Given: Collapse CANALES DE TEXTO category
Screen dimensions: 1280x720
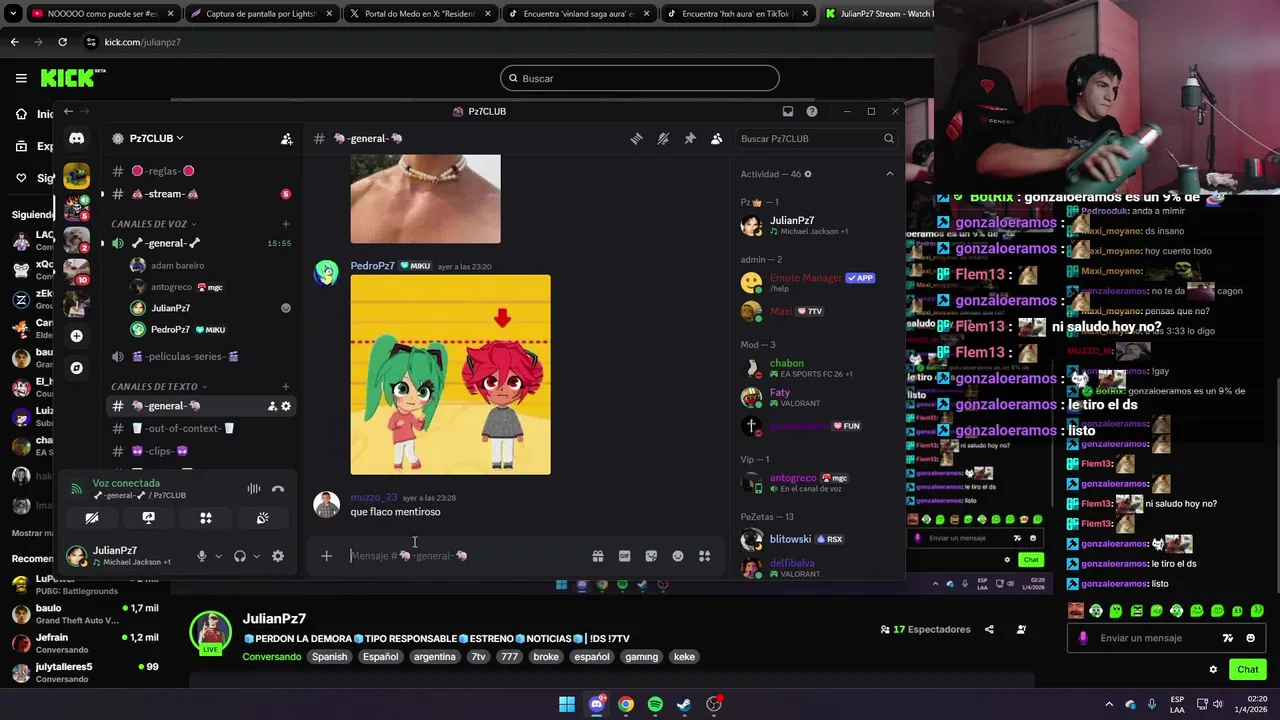Looking at the screenshot, I should point(160,386).
